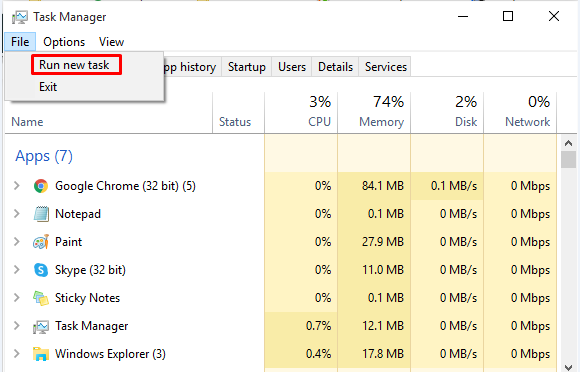This screenshot has height=372, width=580.
Task: Click the Task Manager process icon
Action: [x=41, y=327]
